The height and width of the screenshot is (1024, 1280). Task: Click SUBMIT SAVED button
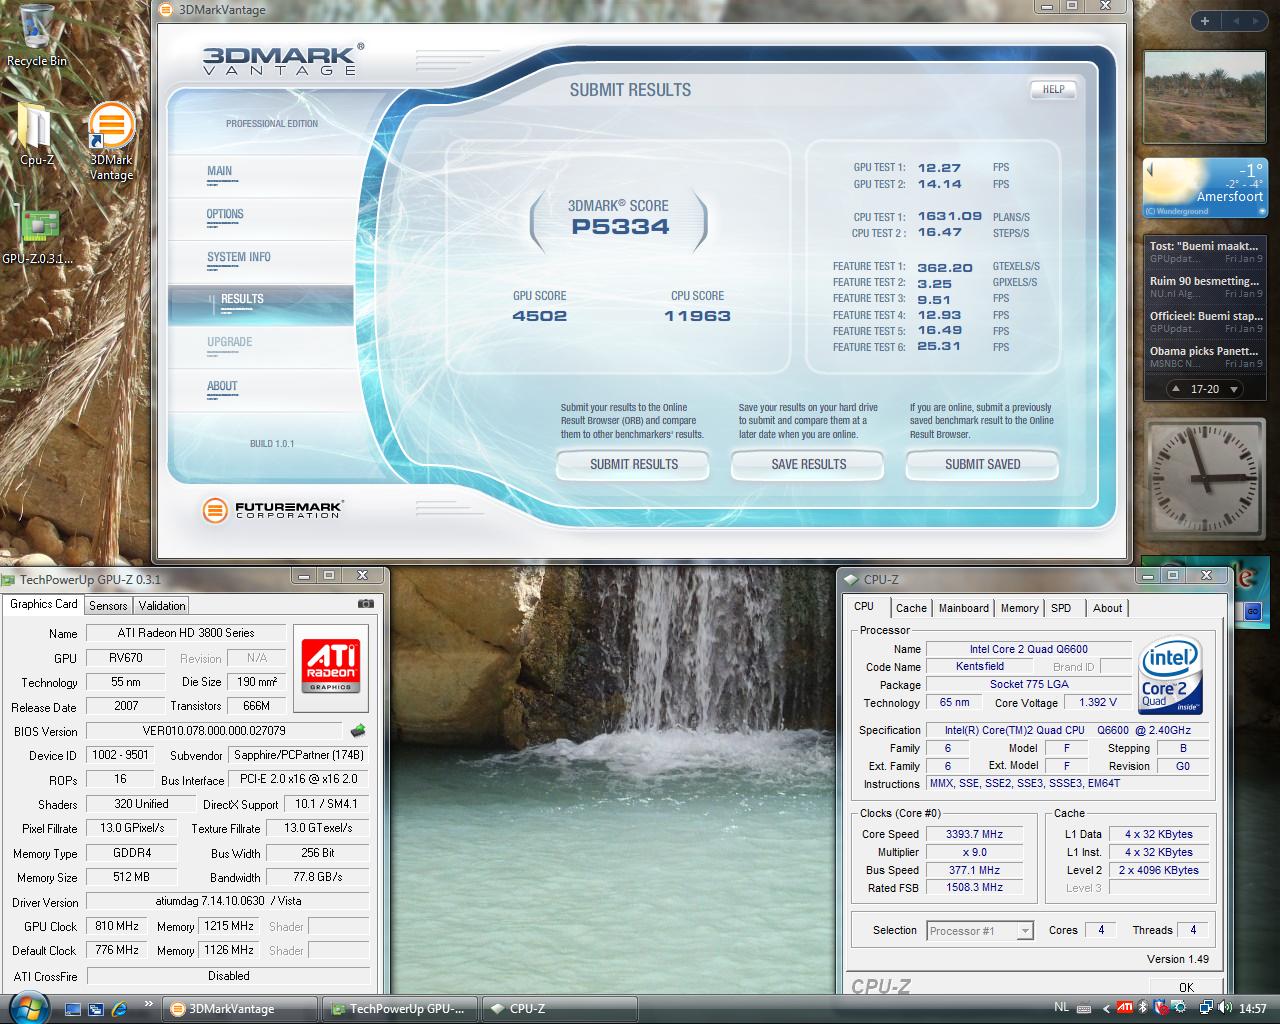pyautogui.click(x=983, y=464)
